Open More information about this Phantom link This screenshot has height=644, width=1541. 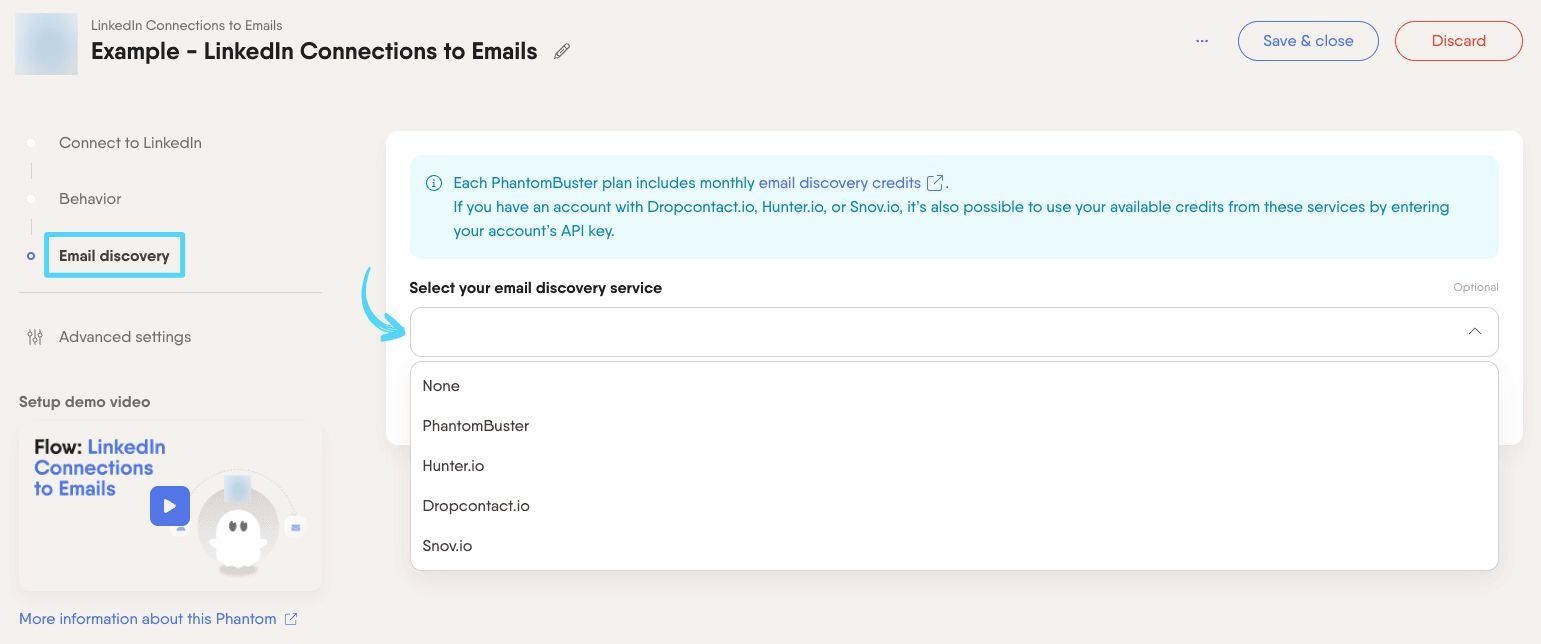point(148,619)
